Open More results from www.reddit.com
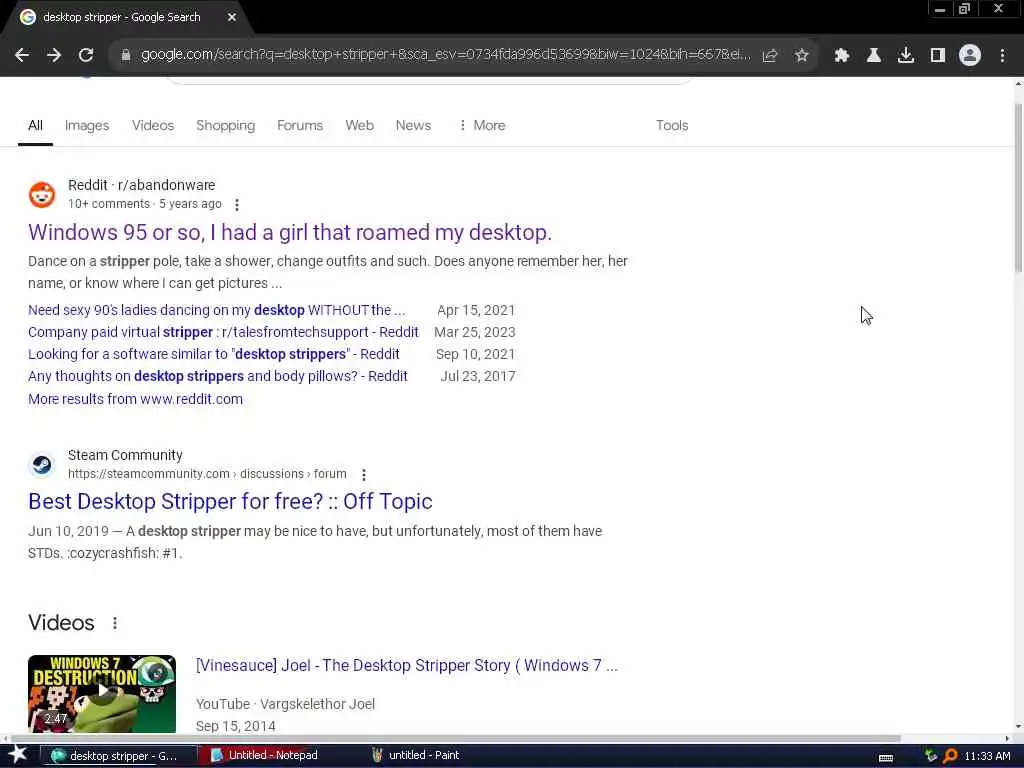Viewport: 1024px width, 768px height. [135, 399]
